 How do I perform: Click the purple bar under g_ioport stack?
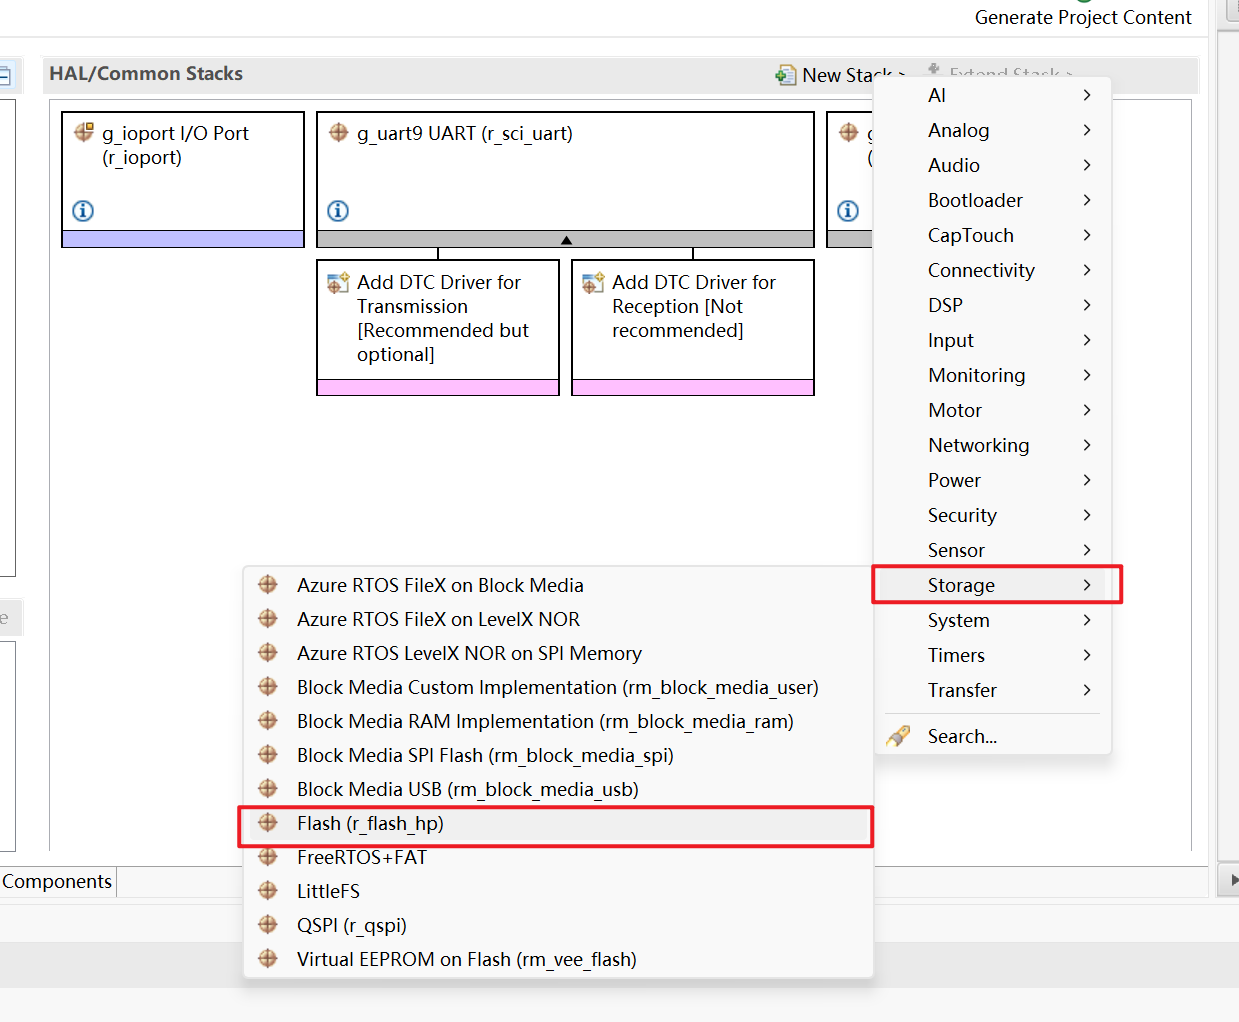tap(183, 239)
